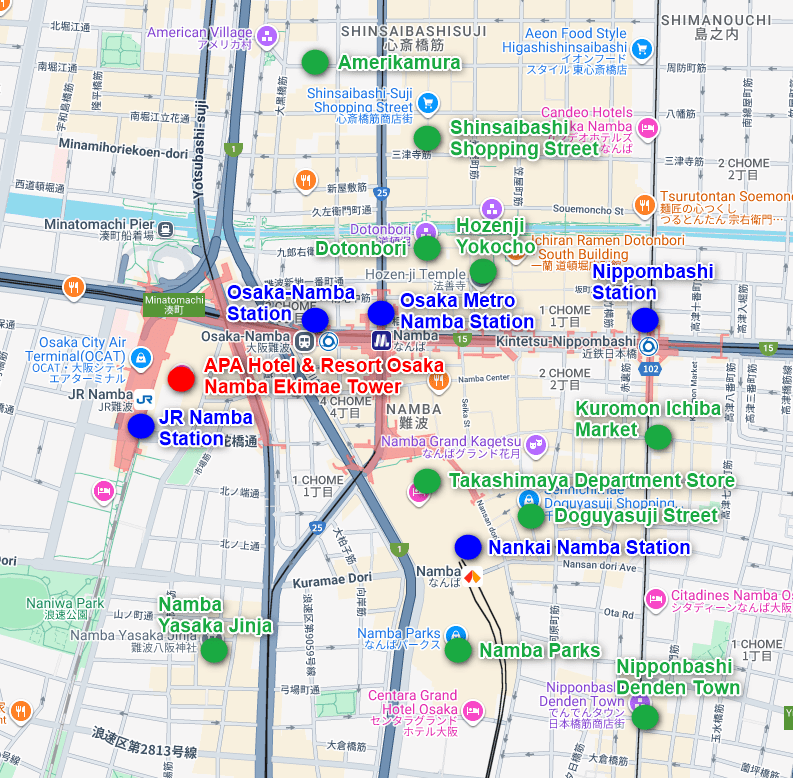The width and height of the screenshot is (793, 778).
Task: Click the Soemoncho St label
Action: coord(588,209)
